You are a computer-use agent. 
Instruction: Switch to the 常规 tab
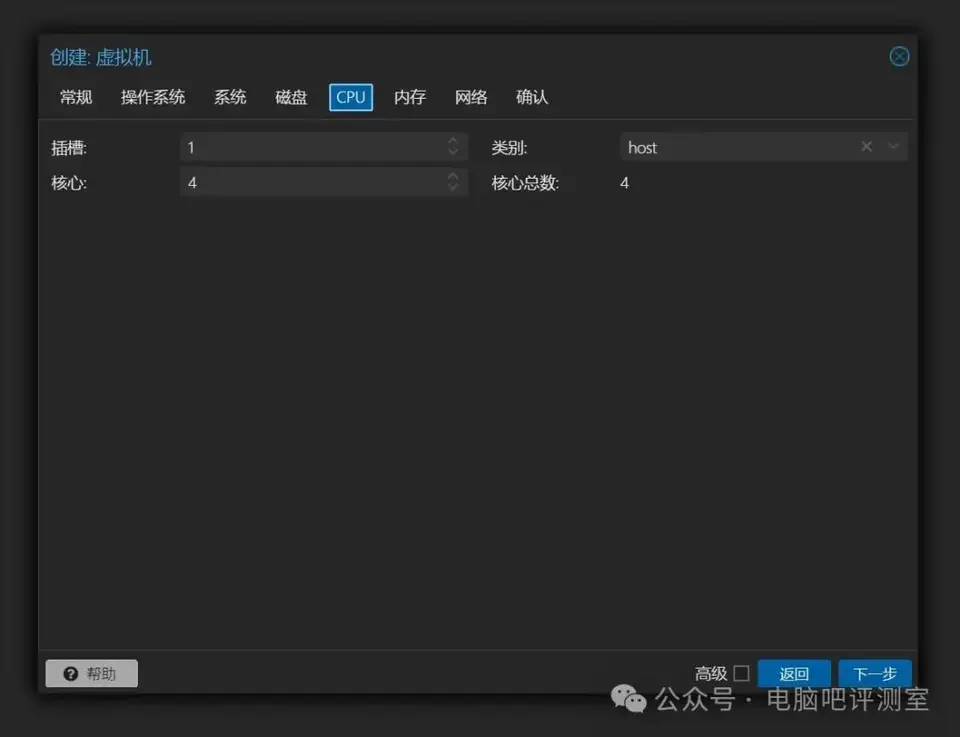click(x=76, y=97)
